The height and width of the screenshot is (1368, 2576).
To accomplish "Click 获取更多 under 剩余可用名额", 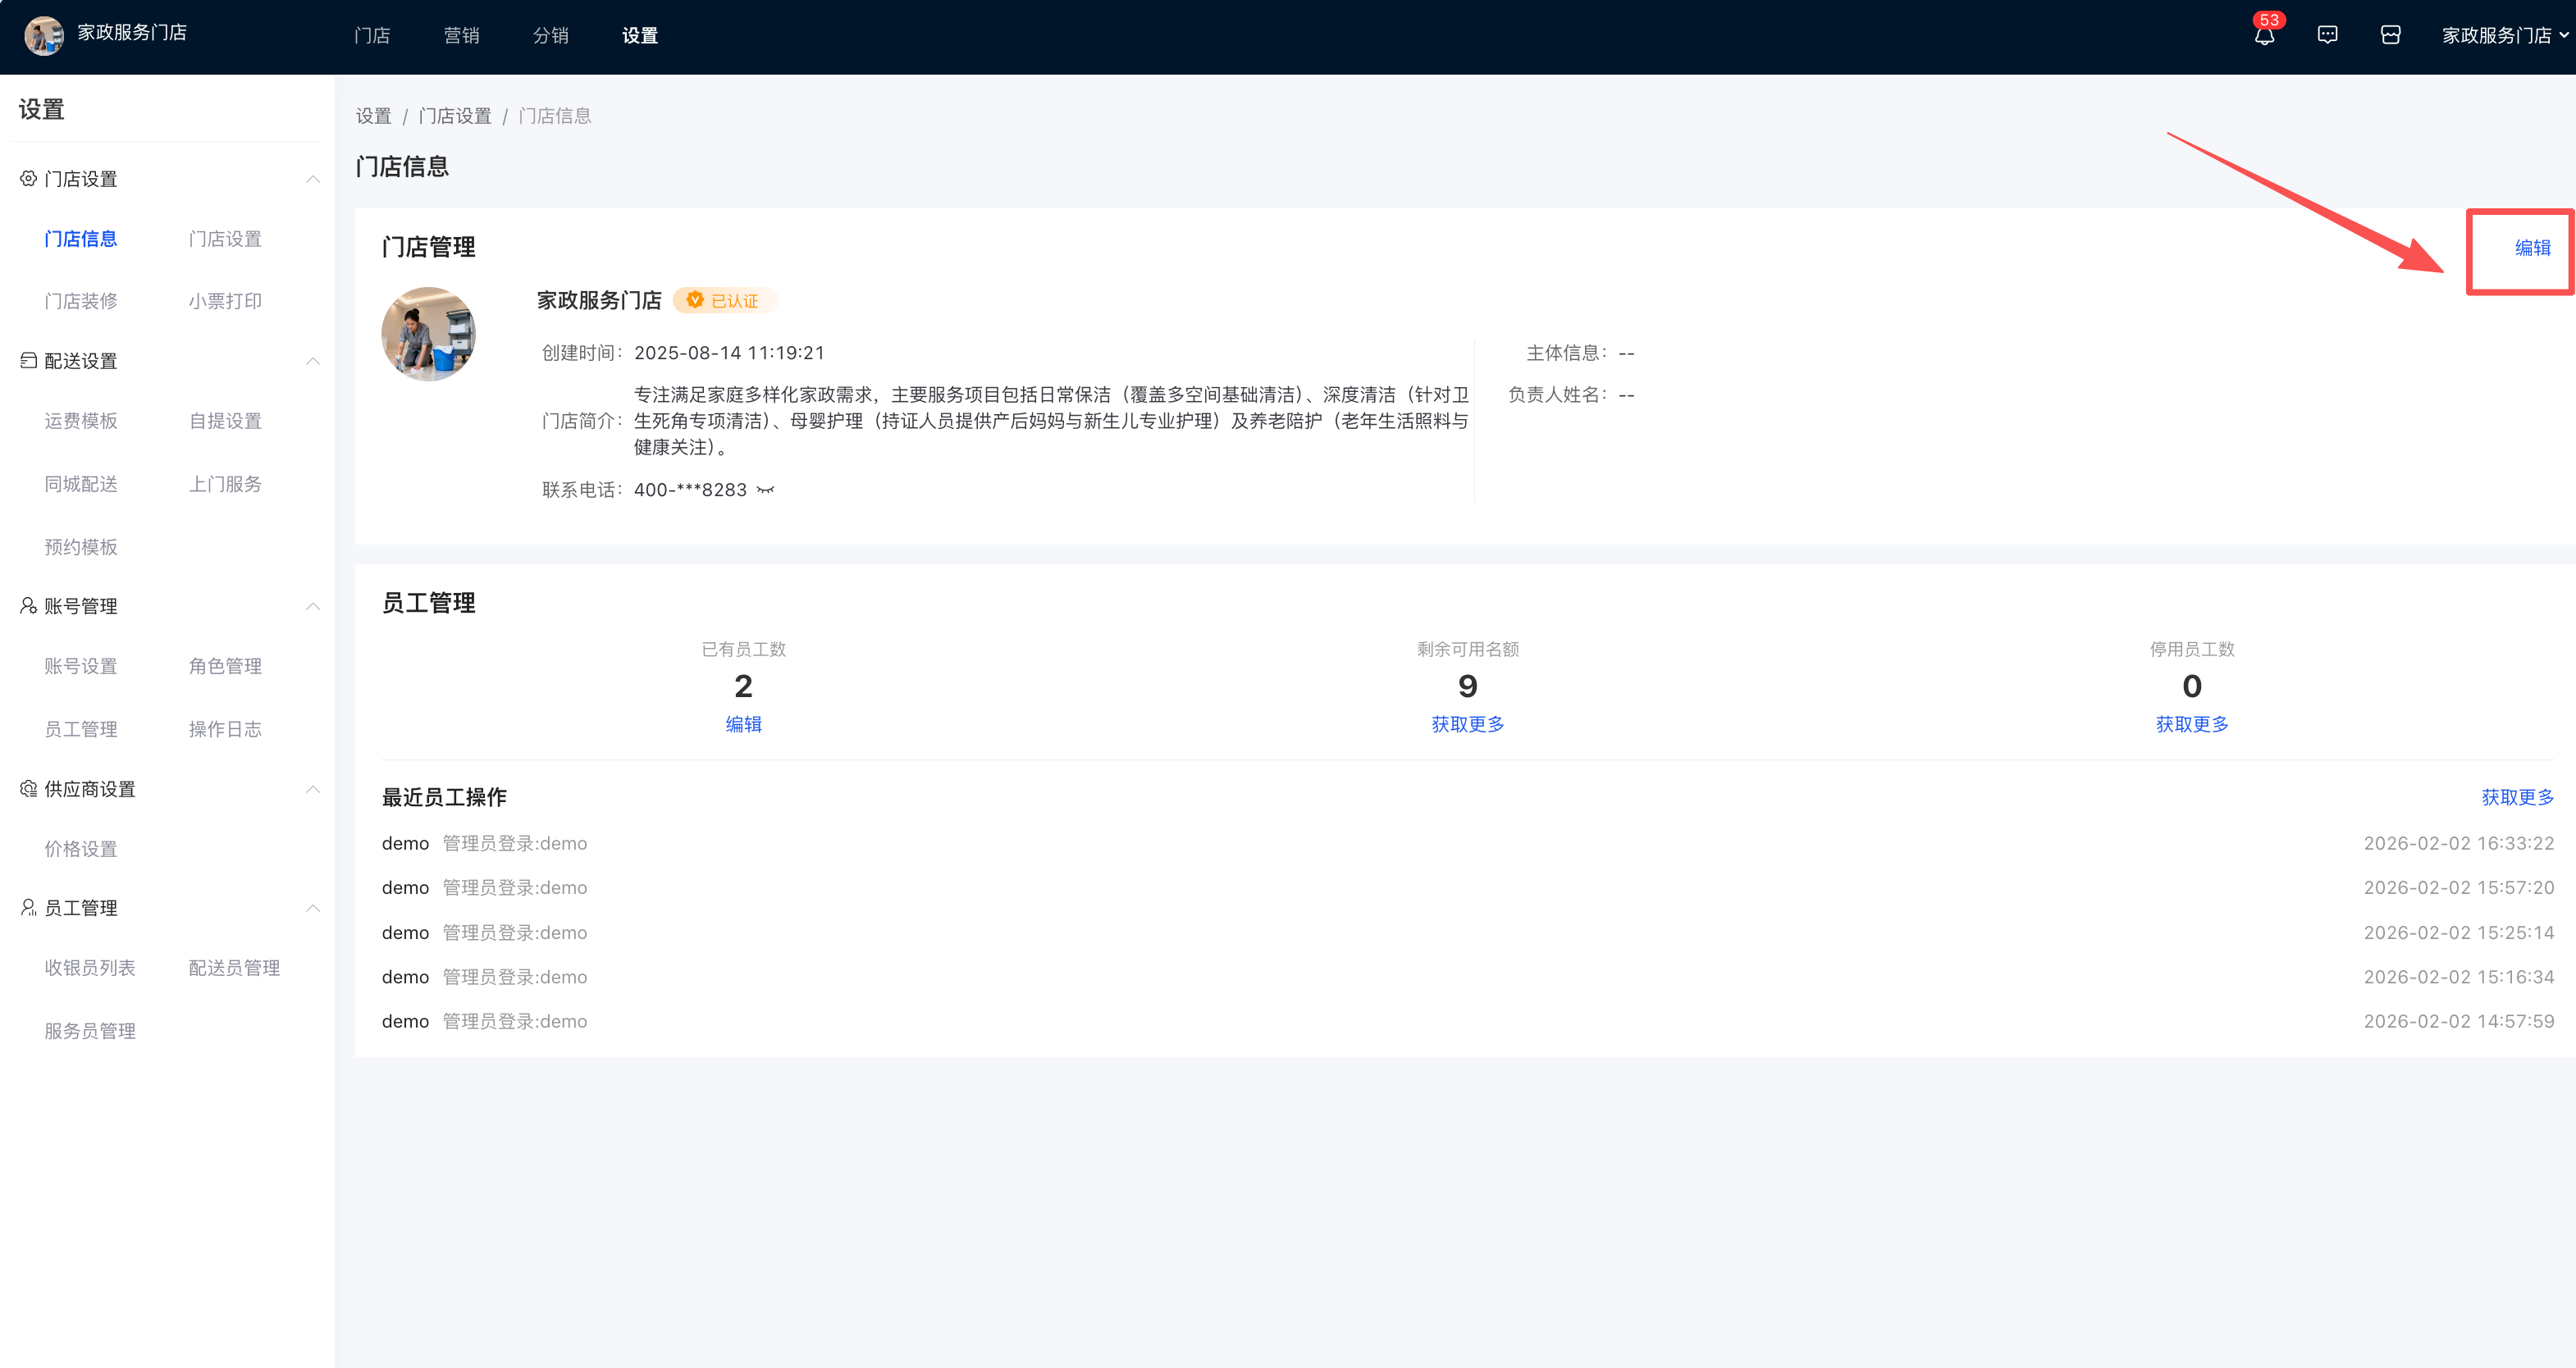I will (x=1467, y=724).
